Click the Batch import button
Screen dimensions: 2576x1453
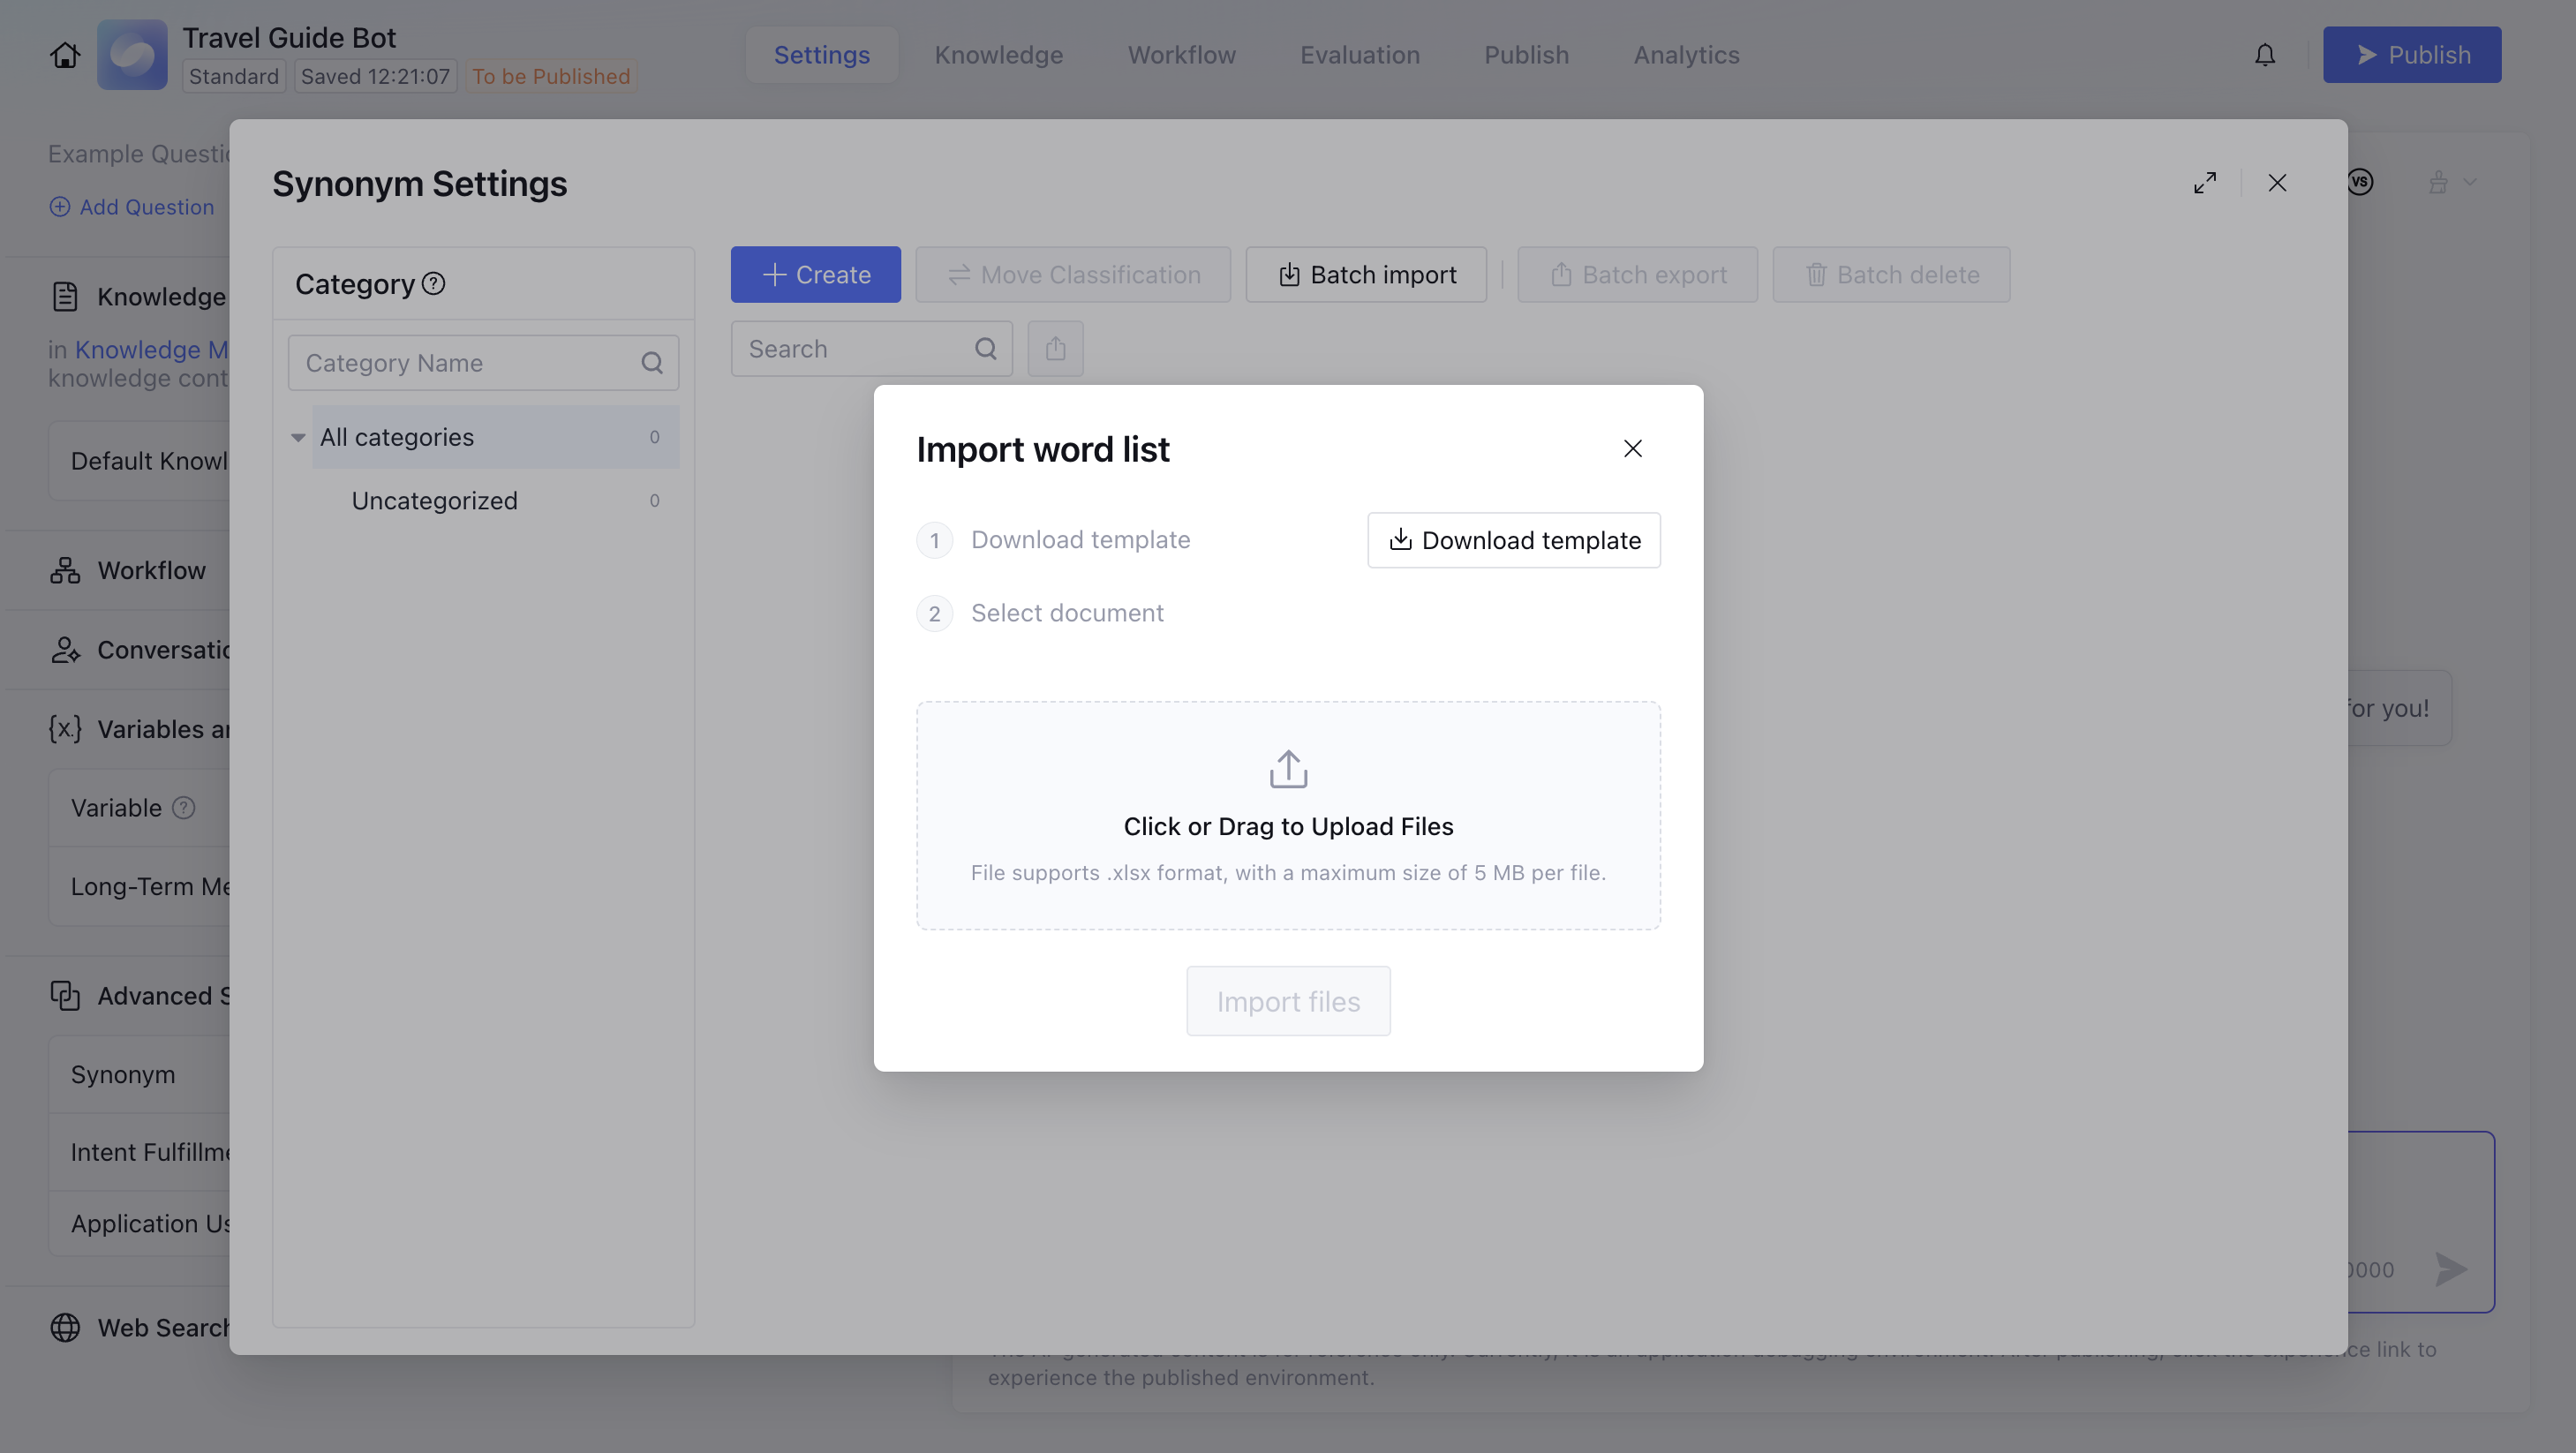coord(1366,275)
